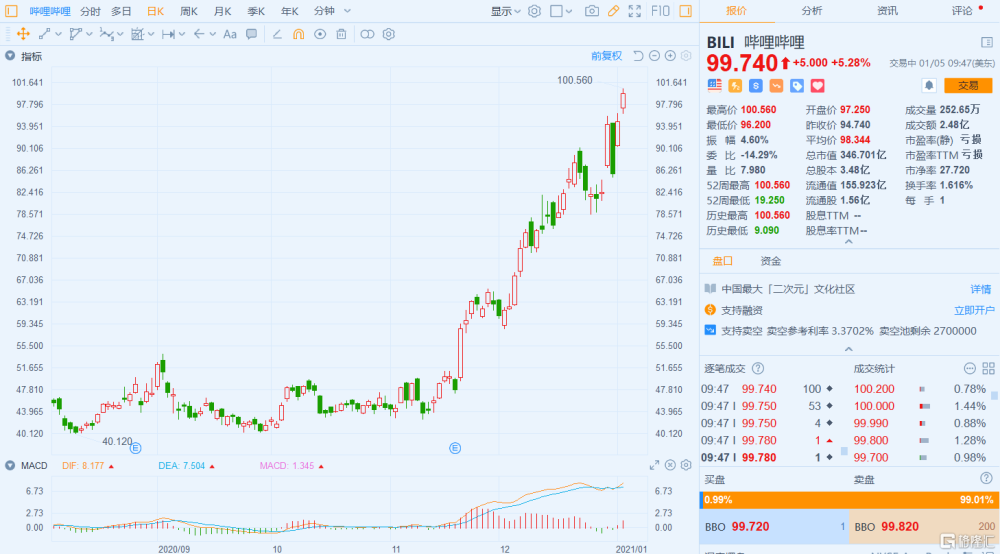Open the 评论 comments tab
The width and height of the screenshot is (1000, 554).
962,11
